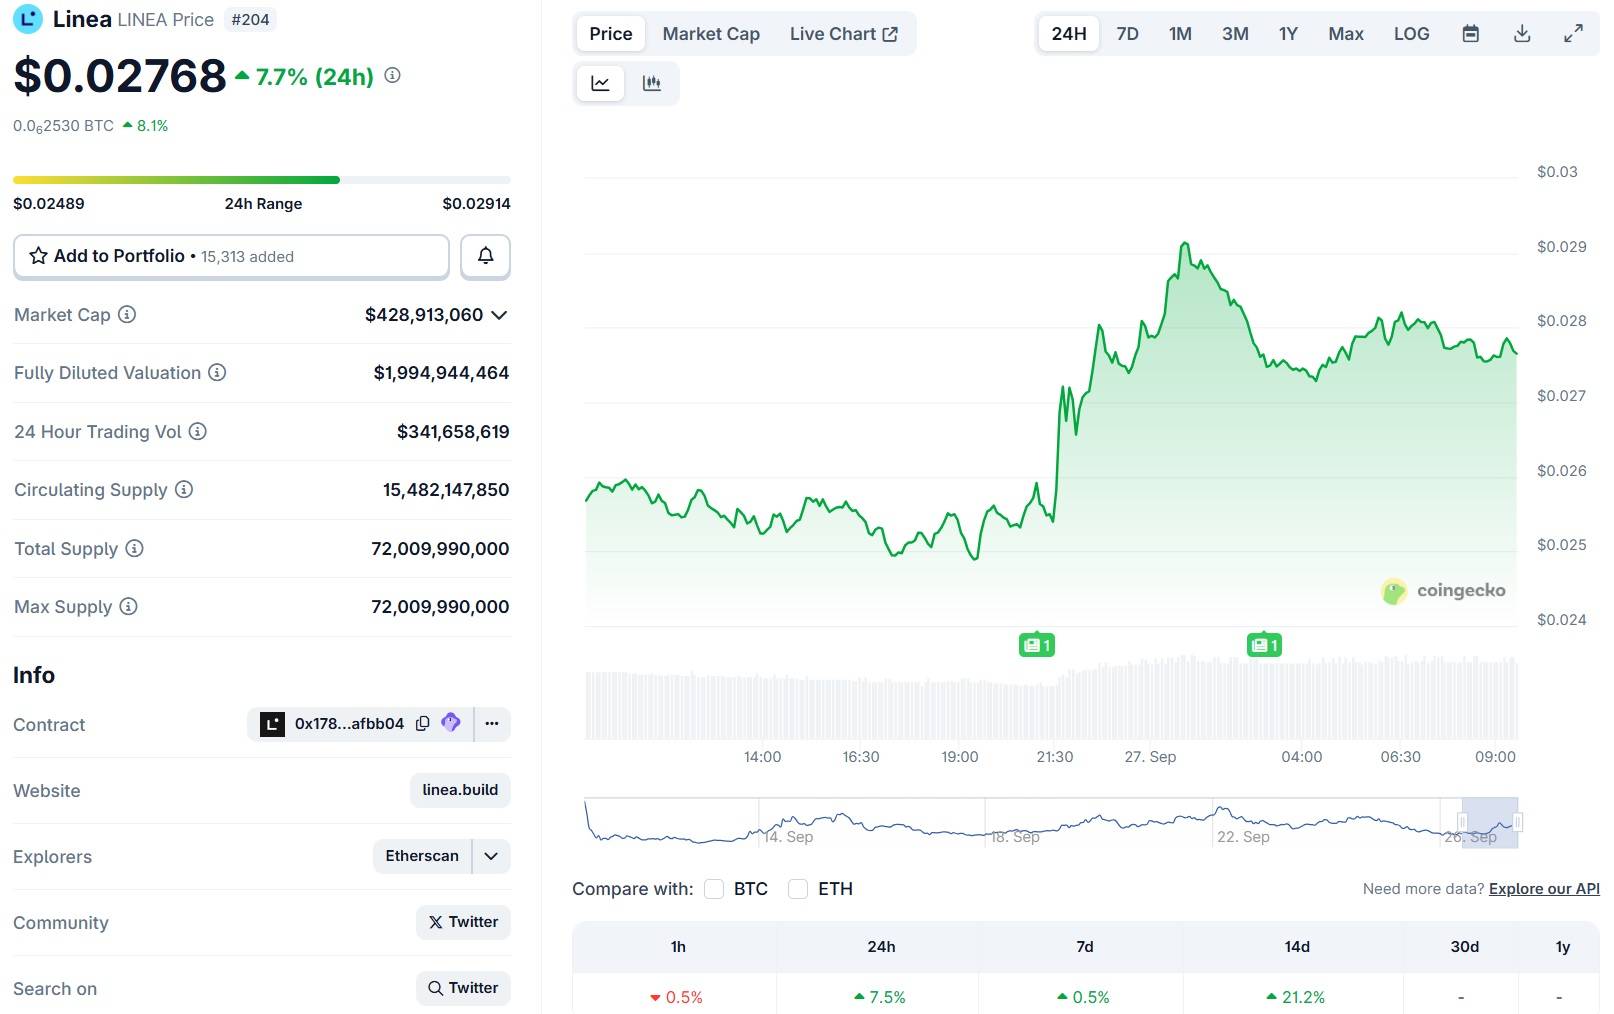Click the Linea coin logo icon
The image size is (1614, 1014).
point(27,18)
